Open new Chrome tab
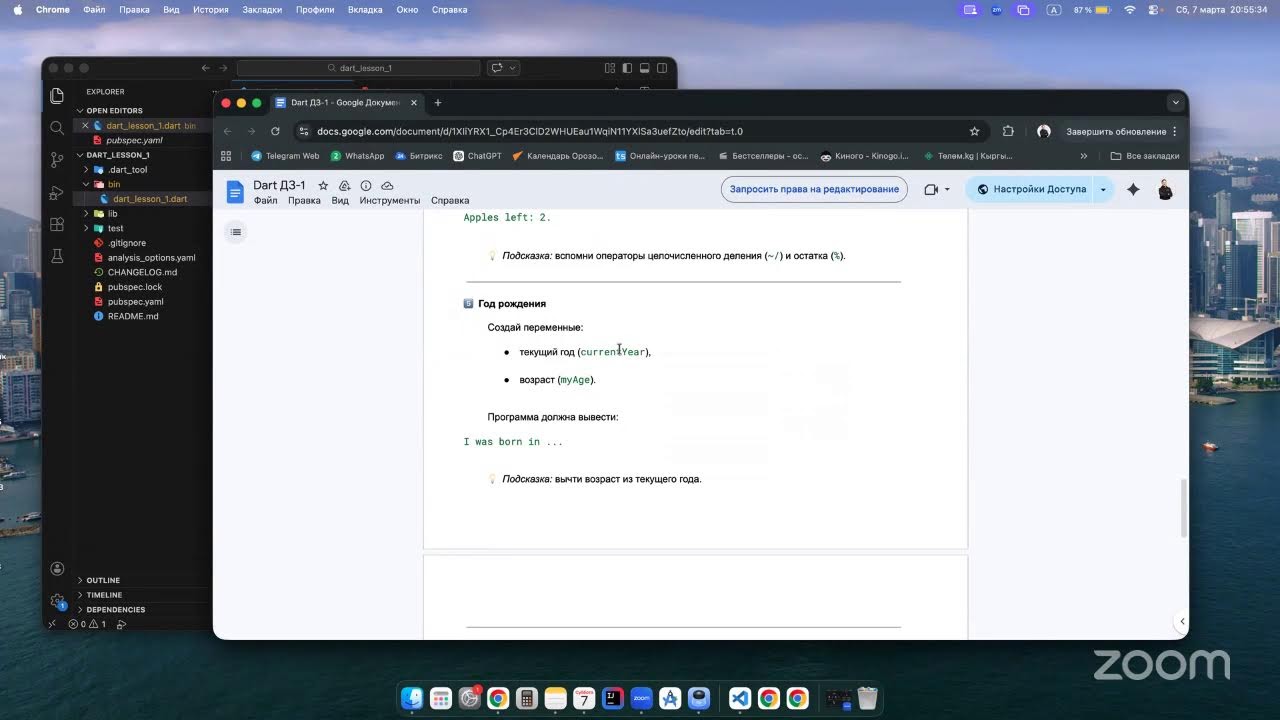 click(437, 102)
